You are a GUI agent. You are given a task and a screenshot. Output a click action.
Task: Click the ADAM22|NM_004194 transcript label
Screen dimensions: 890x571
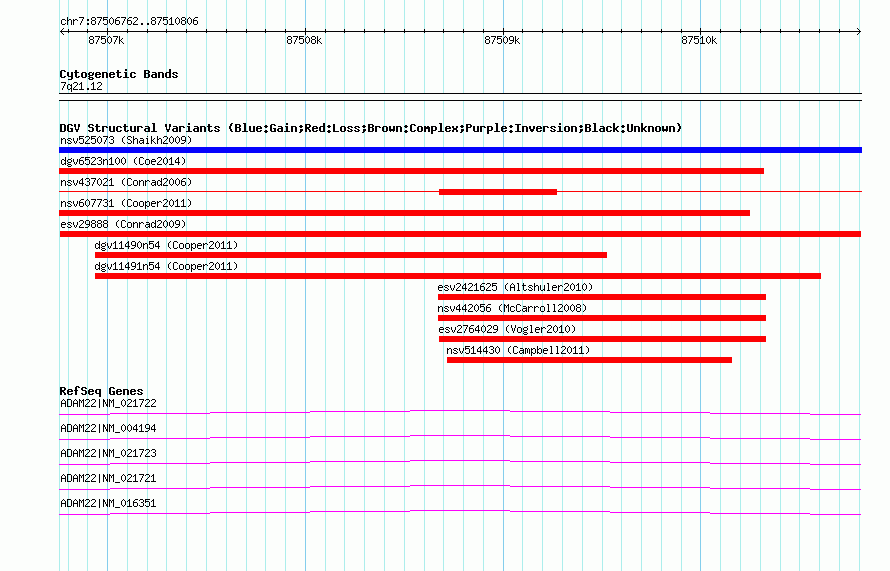pos(108,429)
